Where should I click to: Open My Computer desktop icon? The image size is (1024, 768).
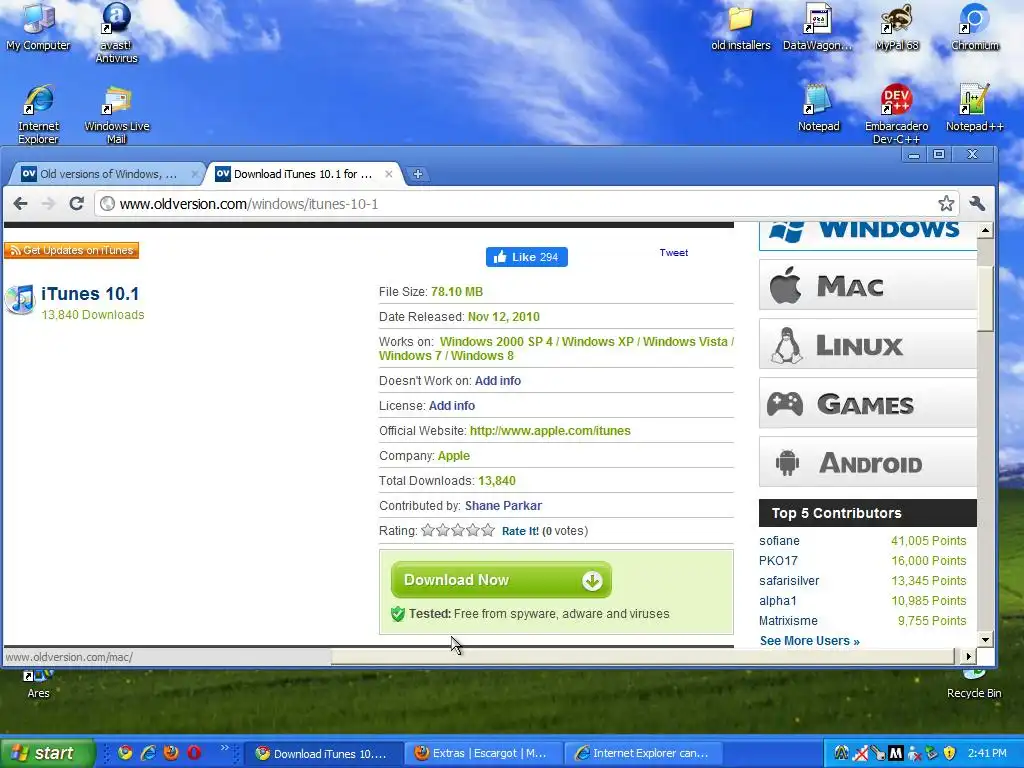[x=39, y=27]
